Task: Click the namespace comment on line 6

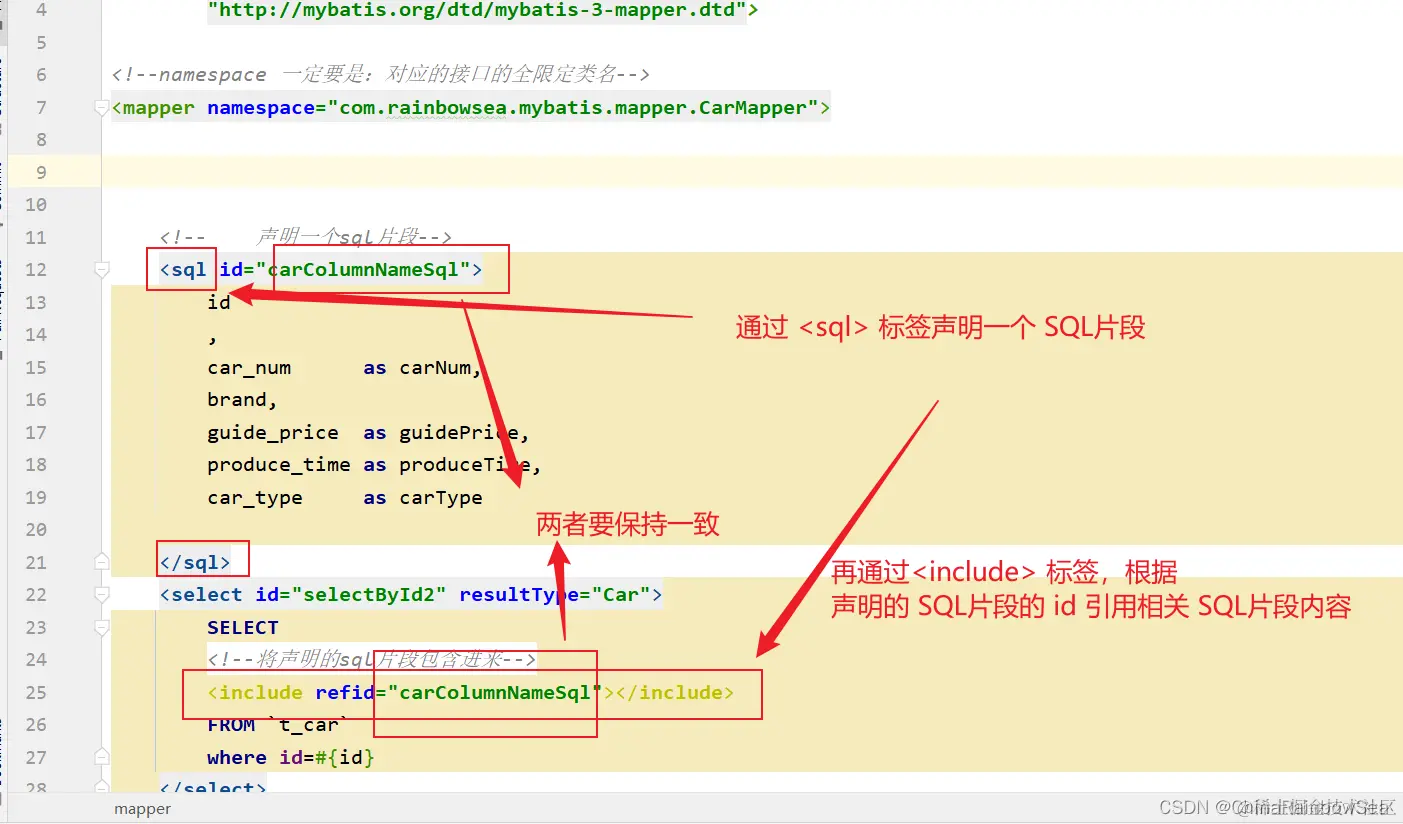Action: click(x=381, y=75)
